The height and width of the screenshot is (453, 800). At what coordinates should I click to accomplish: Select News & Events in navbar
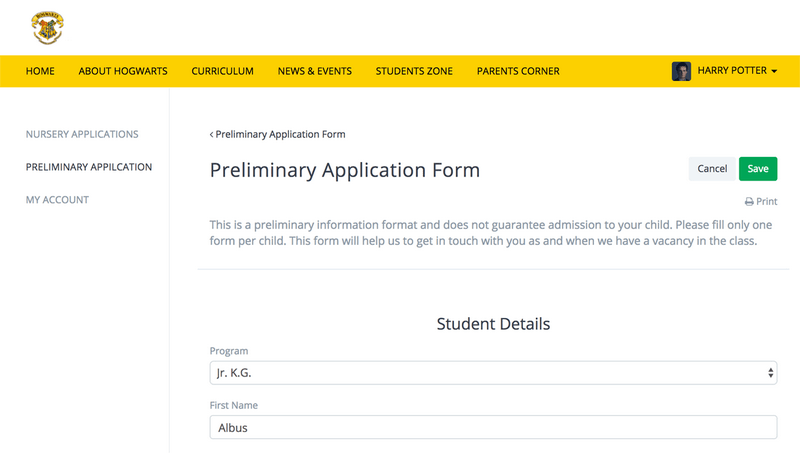tap(314, 71)
